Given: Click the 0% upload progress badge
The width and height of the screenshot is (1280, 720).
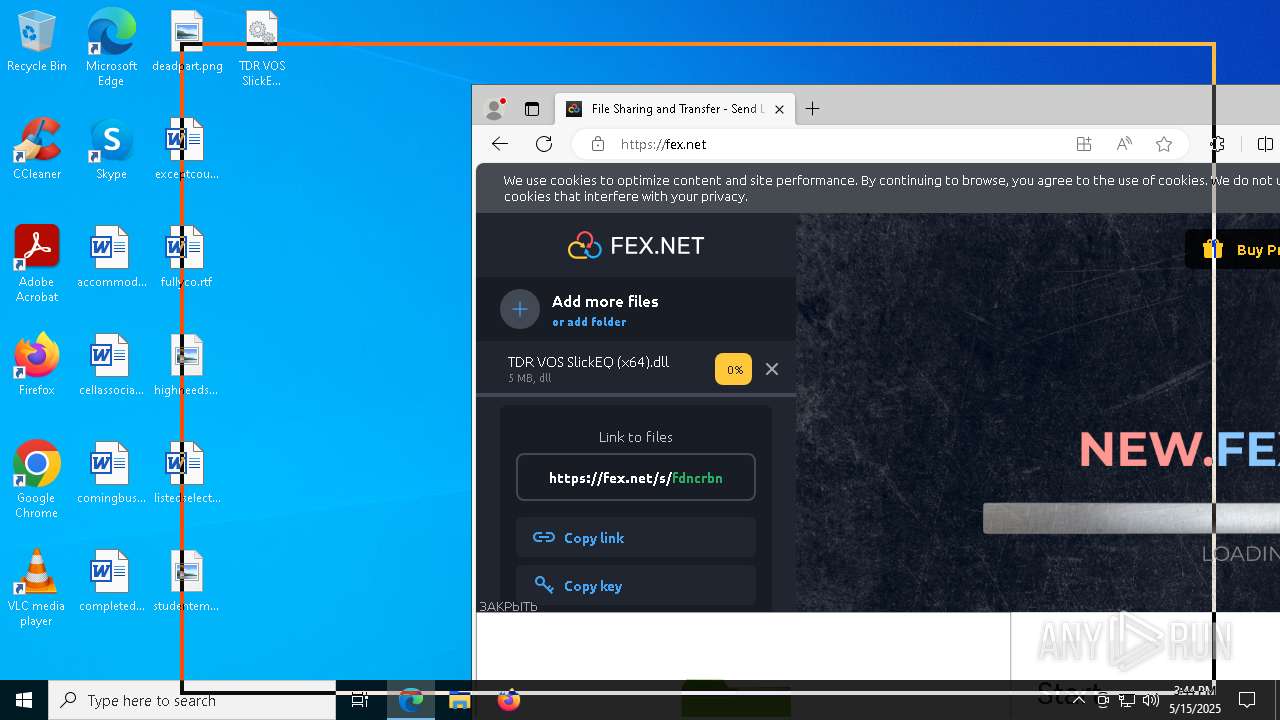Looking at the screenshot, I should (x=733, y=369).
